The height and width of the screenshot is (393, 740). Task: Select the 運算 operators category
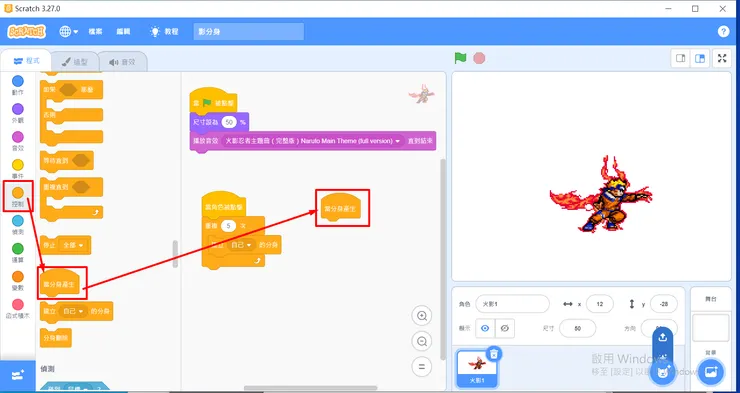click(17, 253)
